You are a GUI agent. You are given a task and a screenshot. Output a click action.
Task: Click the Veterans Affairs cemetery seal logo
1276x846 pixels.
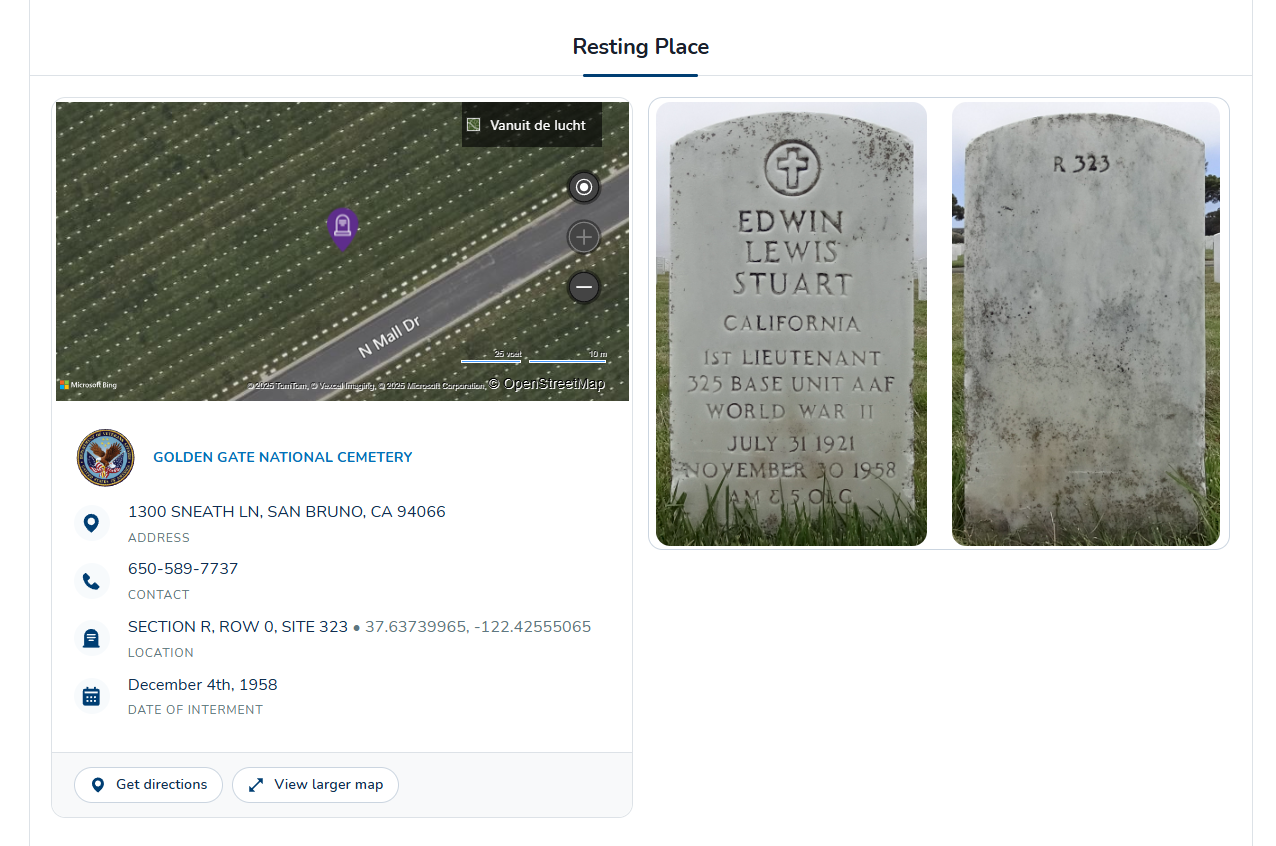coord(105,458)
